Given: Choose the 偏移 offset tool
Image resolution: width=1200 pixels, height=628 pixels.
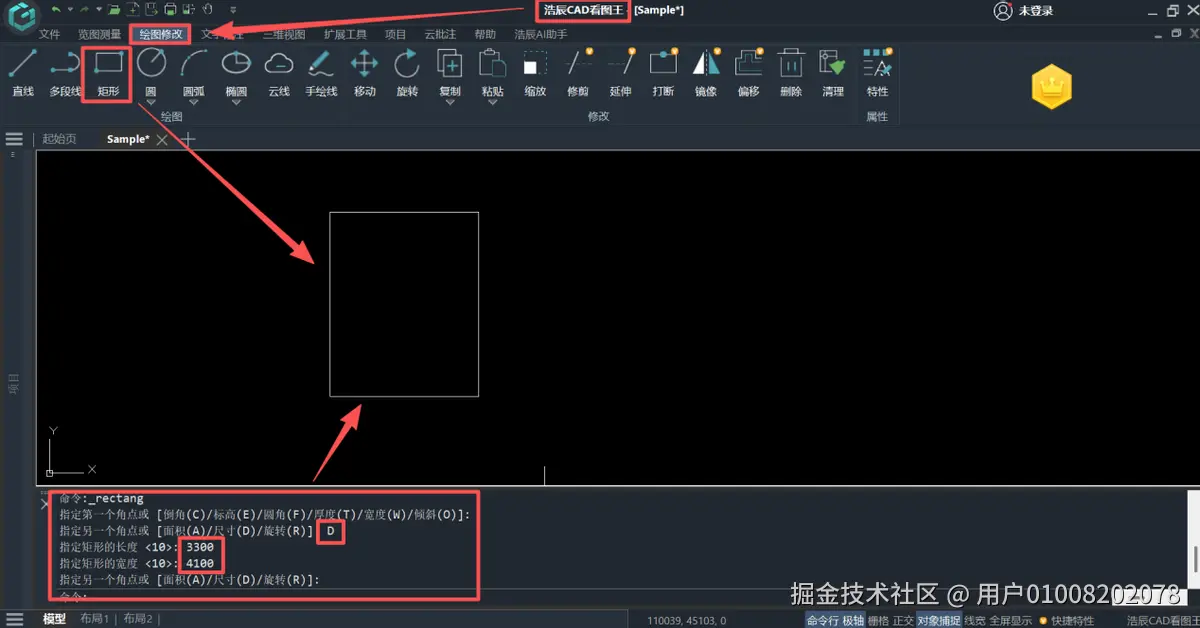Looking at the screenshot, I should click(x=748, y=72).
